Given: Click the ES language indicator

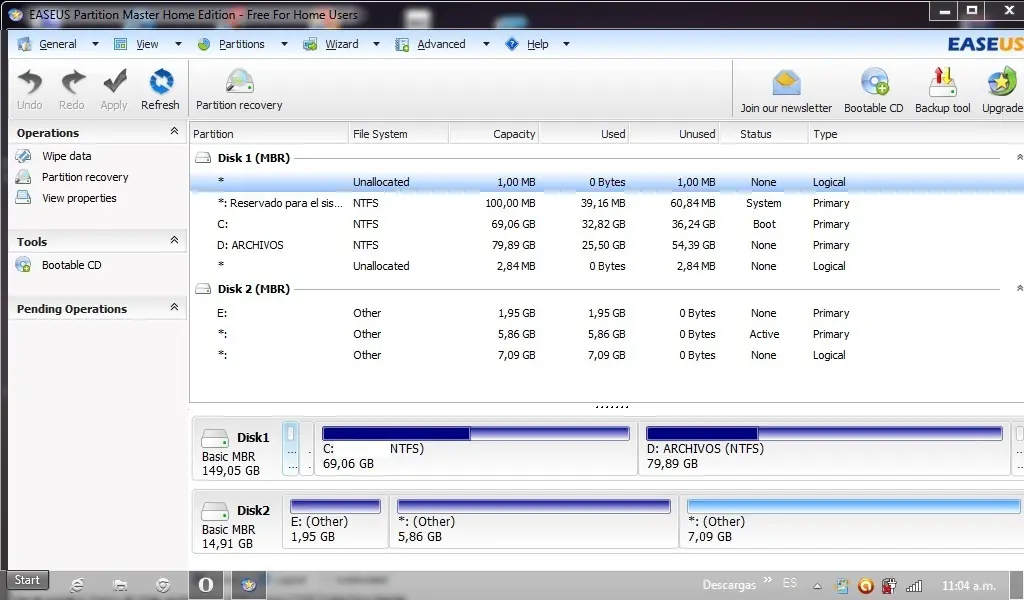Looking at the screenshot, I should coord(790,582).
